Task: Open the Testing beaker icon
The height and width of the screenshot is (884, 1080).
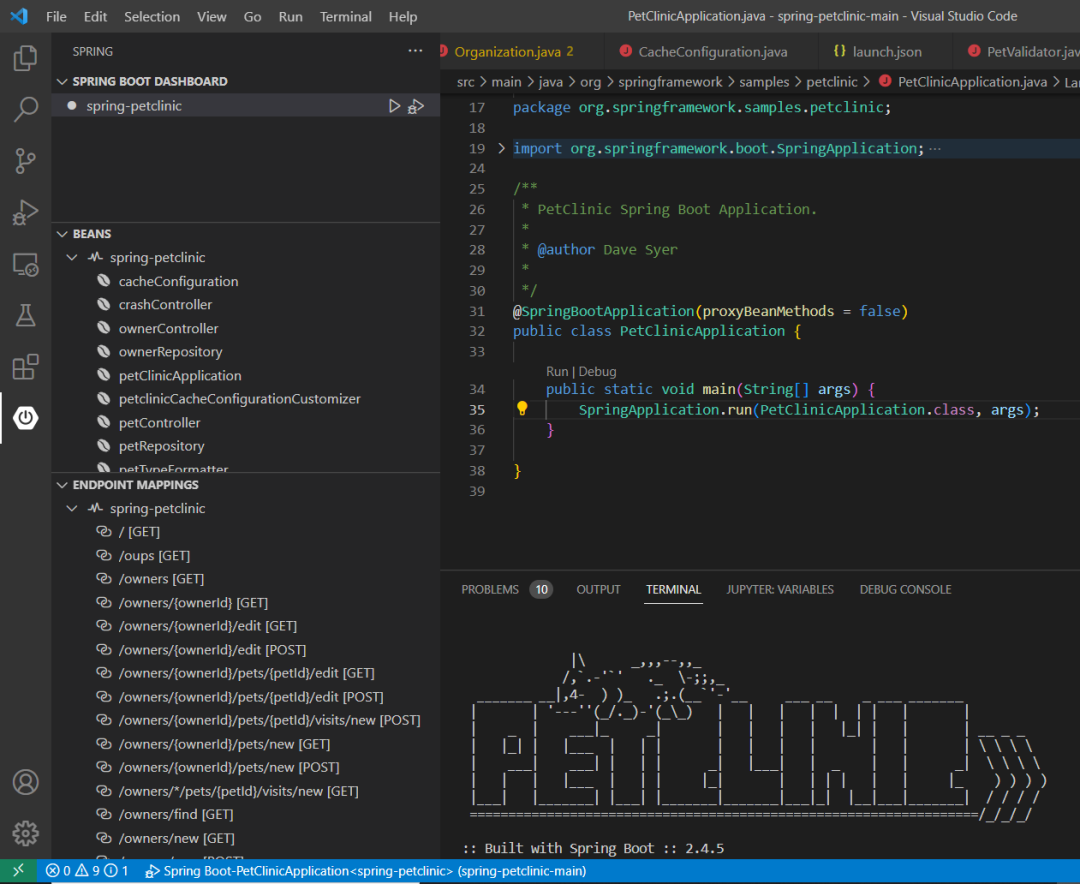Action: [25, 316]
